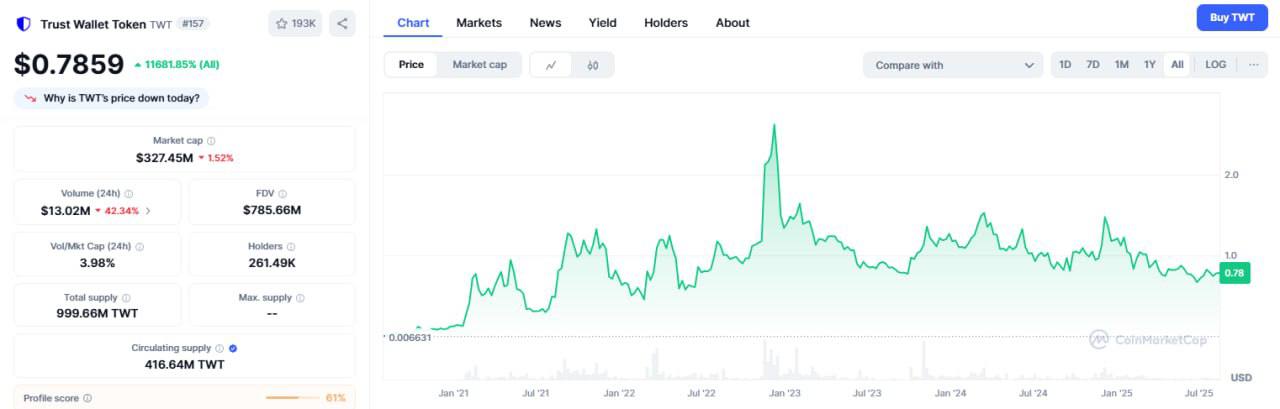Expand volume details arrow next to 42.34%
This screenshot has width=1280, height=409.
coord(149,211)
